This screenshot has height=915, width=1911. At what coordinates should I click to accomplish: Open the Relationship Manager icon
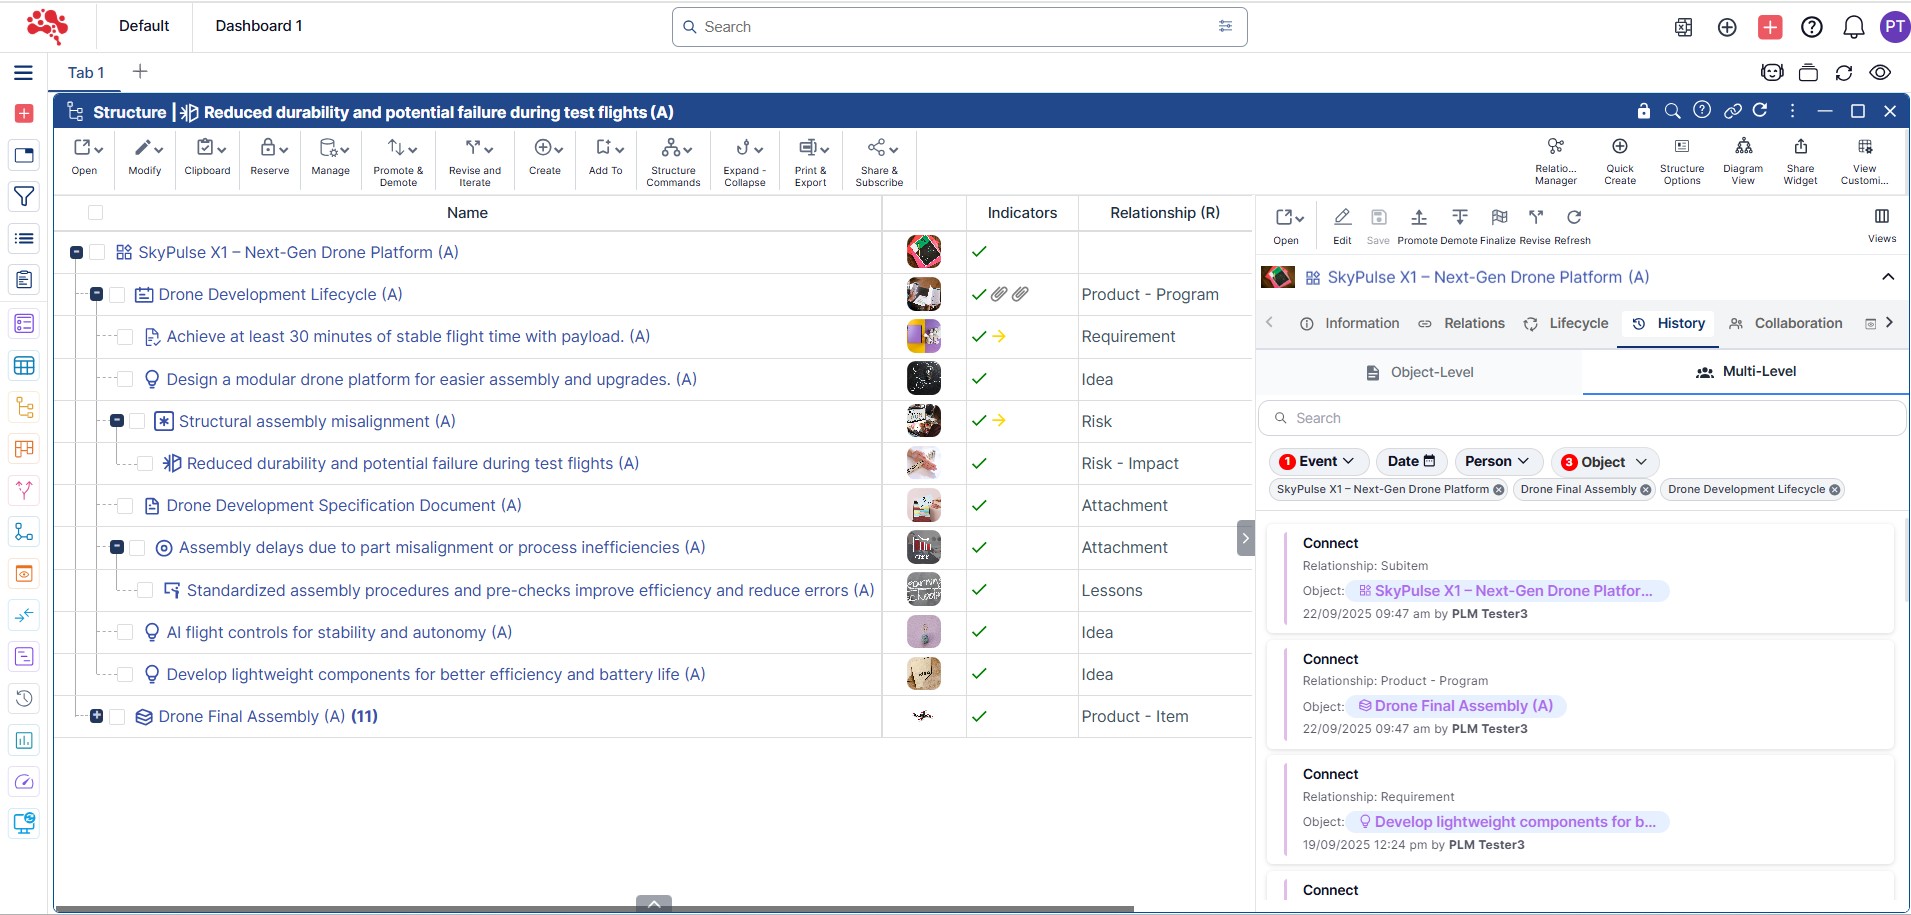[x=1555, y=148]
